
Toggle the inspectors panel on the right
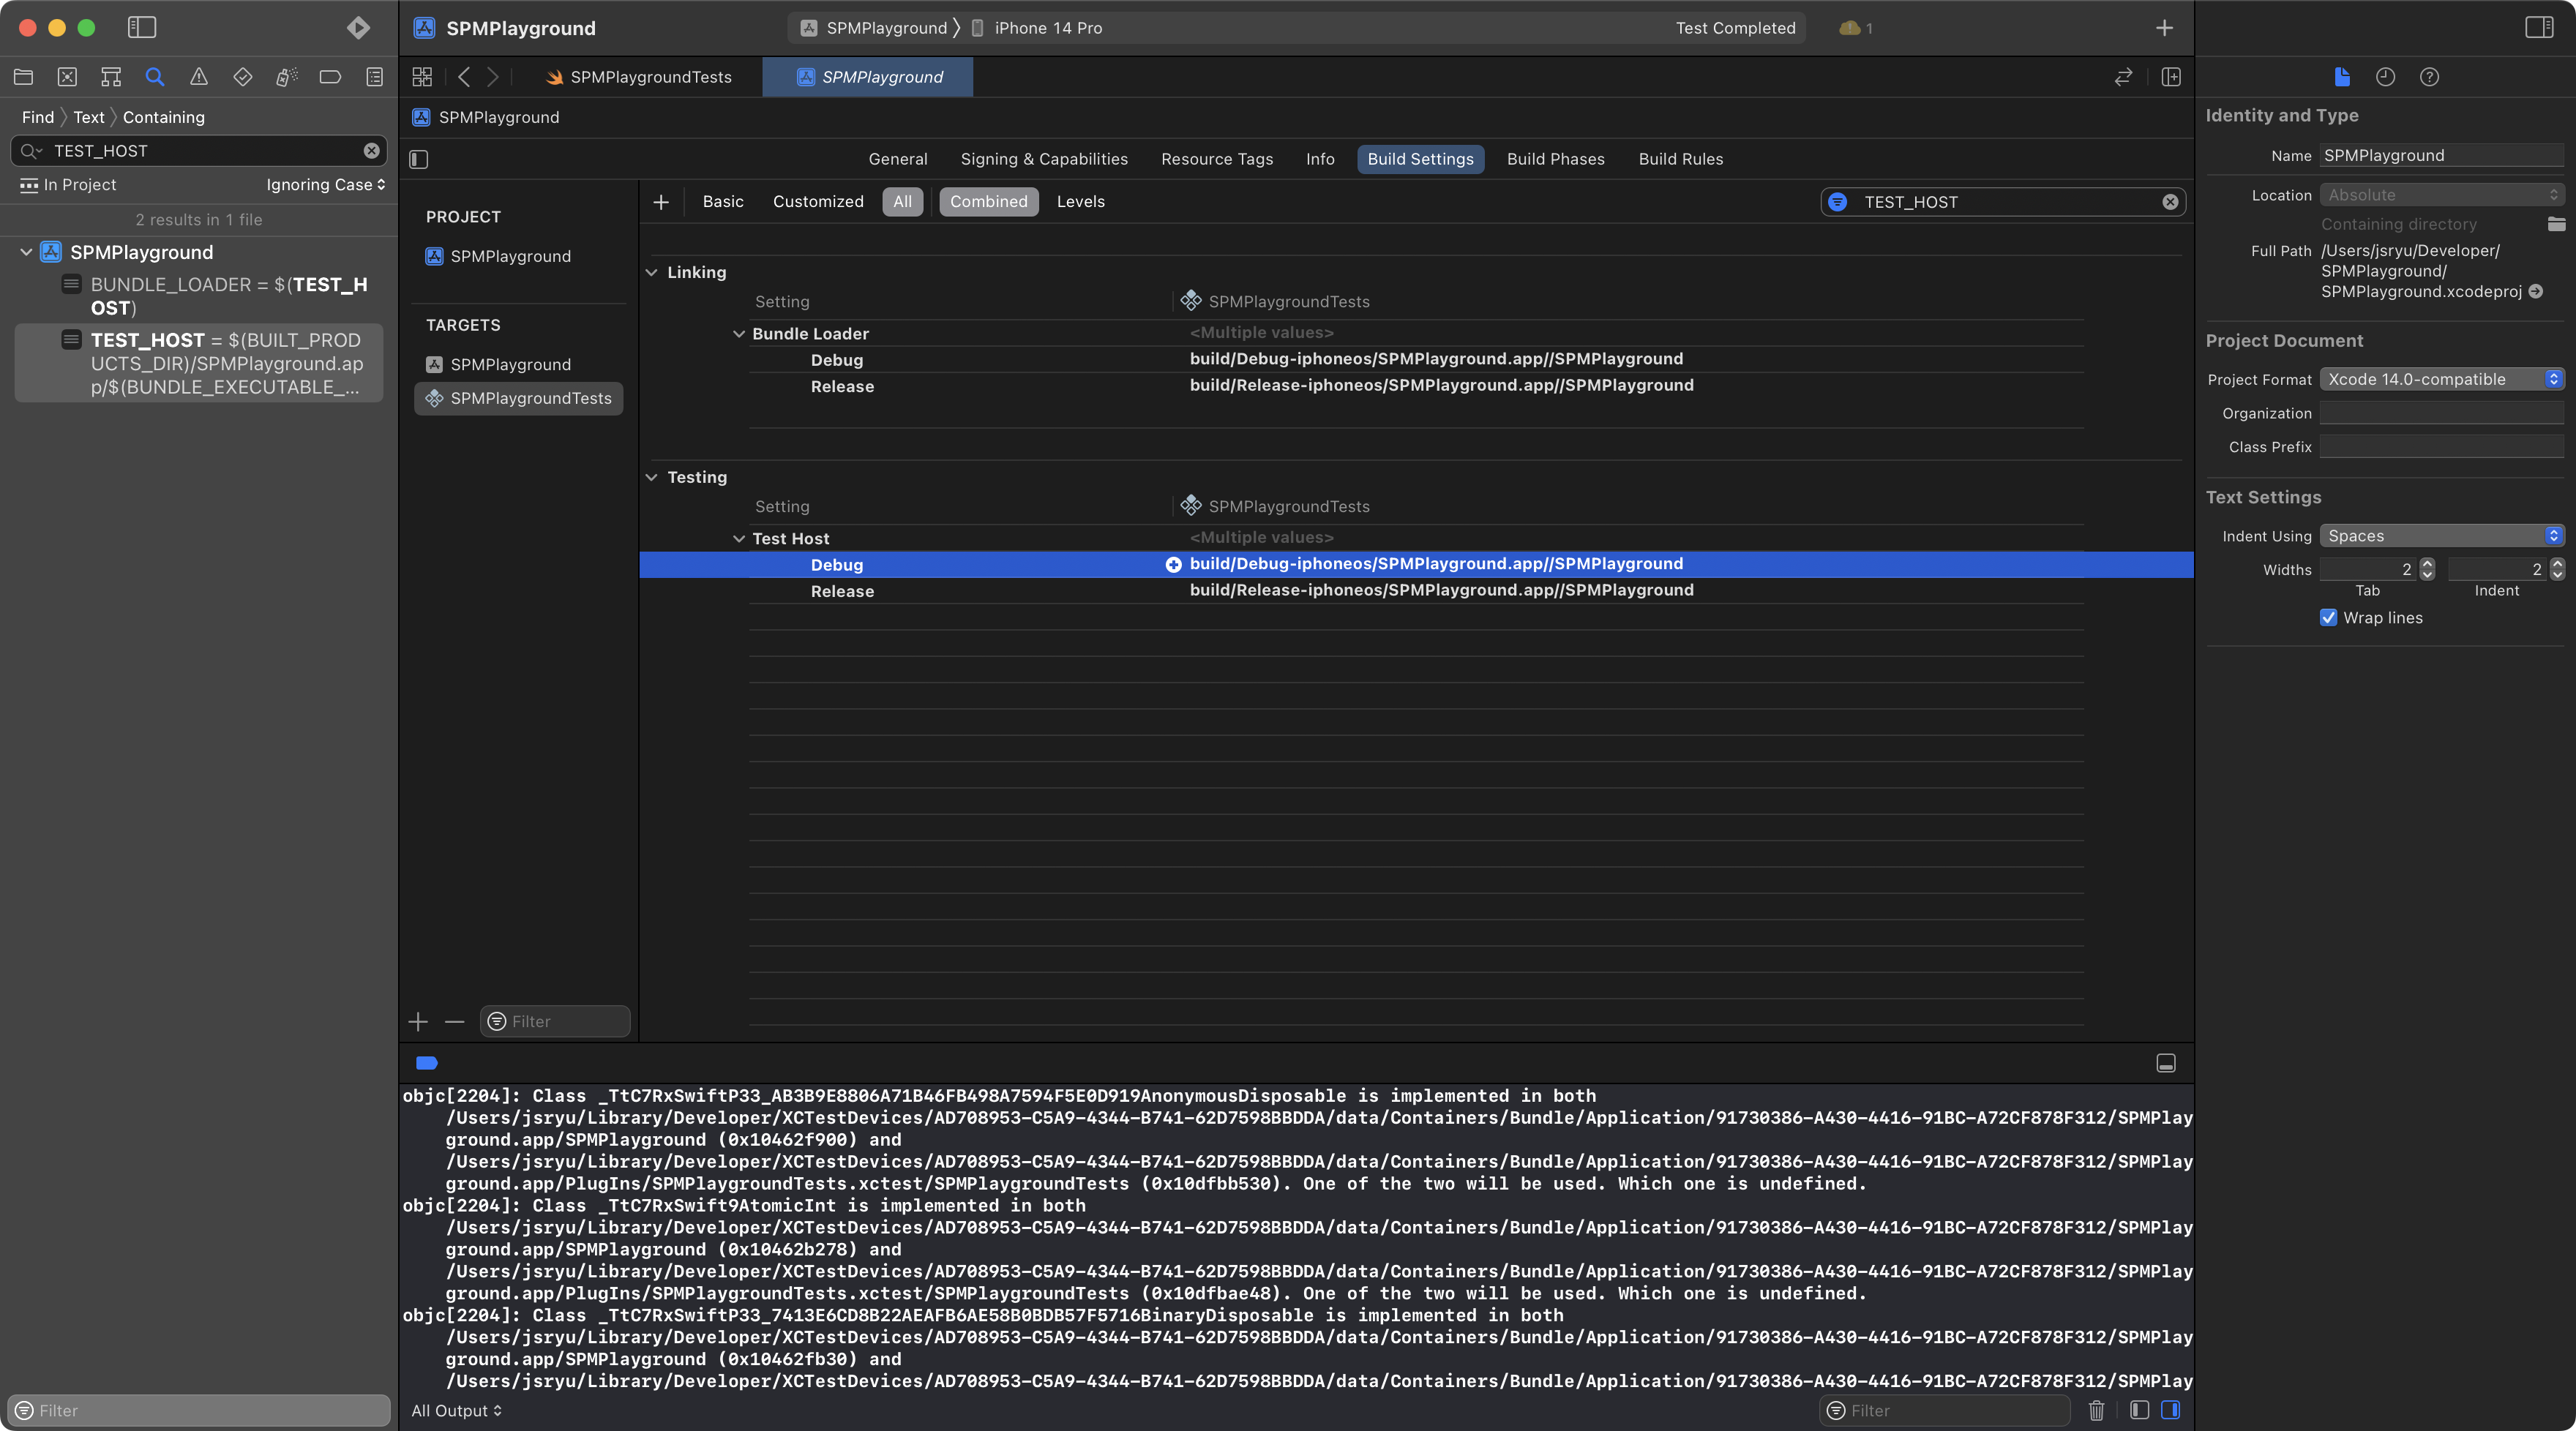coord(2539,28)
